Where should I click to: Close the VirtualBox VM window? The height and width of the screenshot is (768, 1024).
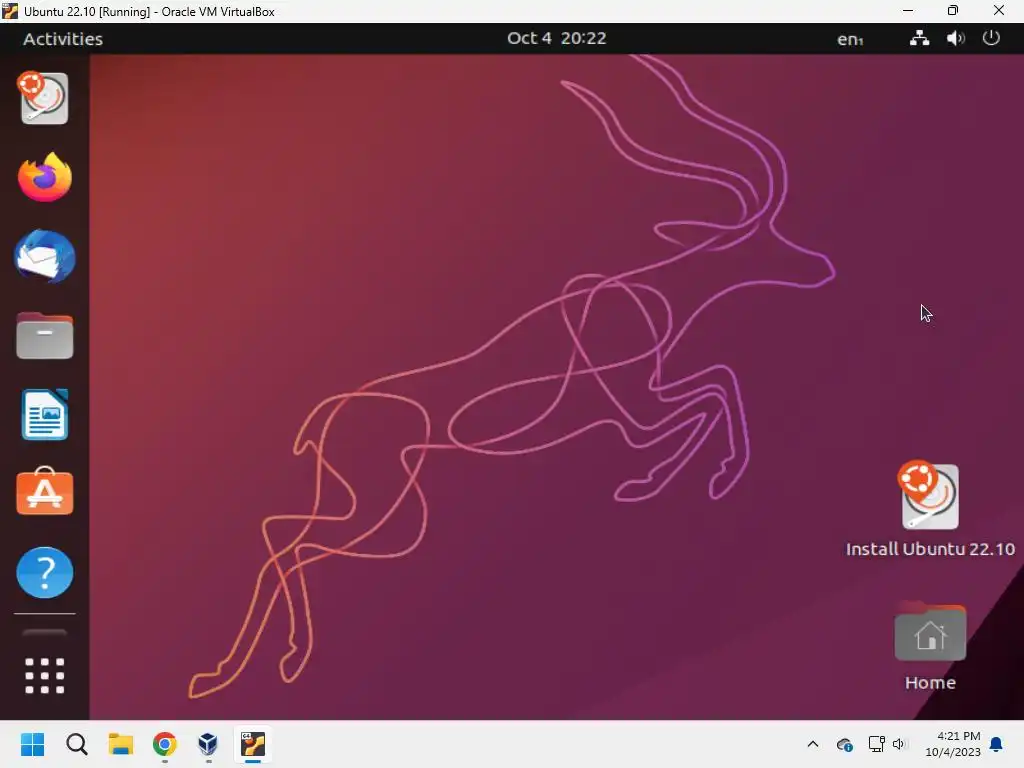[999, 11]
